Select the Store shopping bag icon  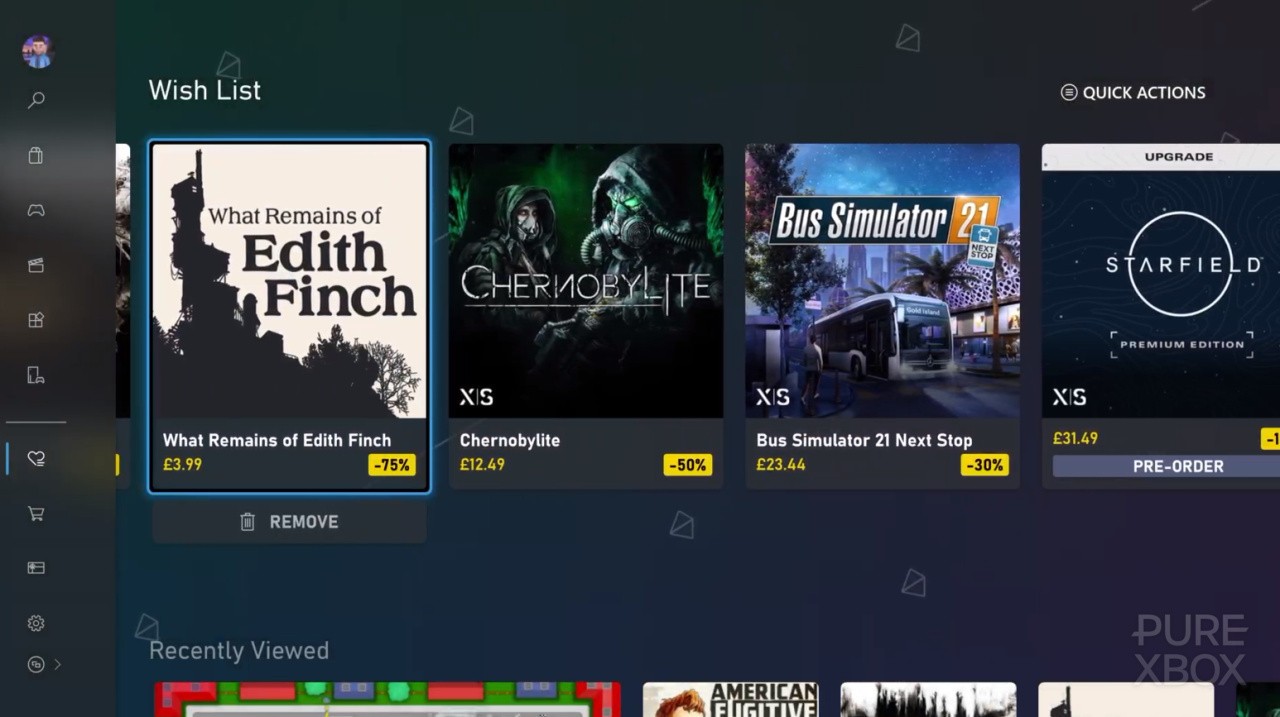pos(36,155)
